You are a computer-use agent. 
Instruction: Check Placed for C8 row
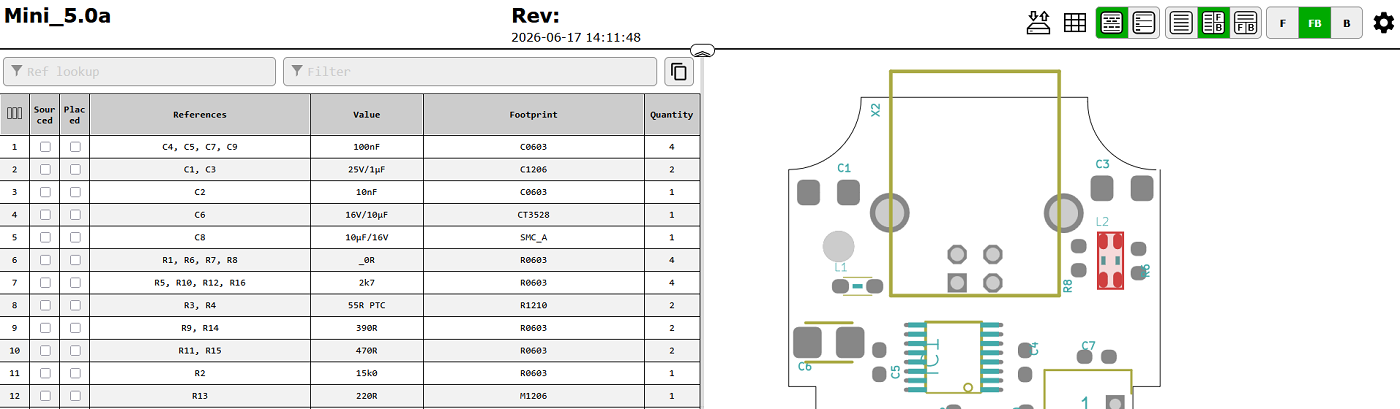coord(75,238)
